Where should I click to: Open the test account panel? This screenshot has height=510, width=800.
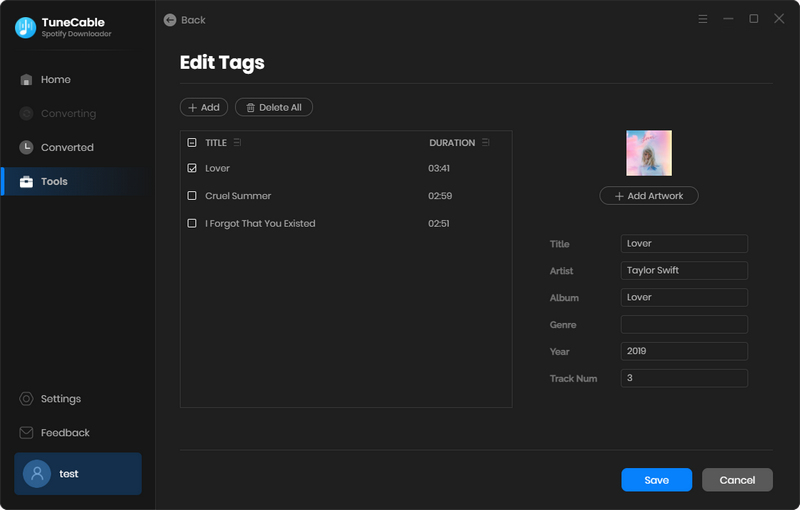(78, 474)
